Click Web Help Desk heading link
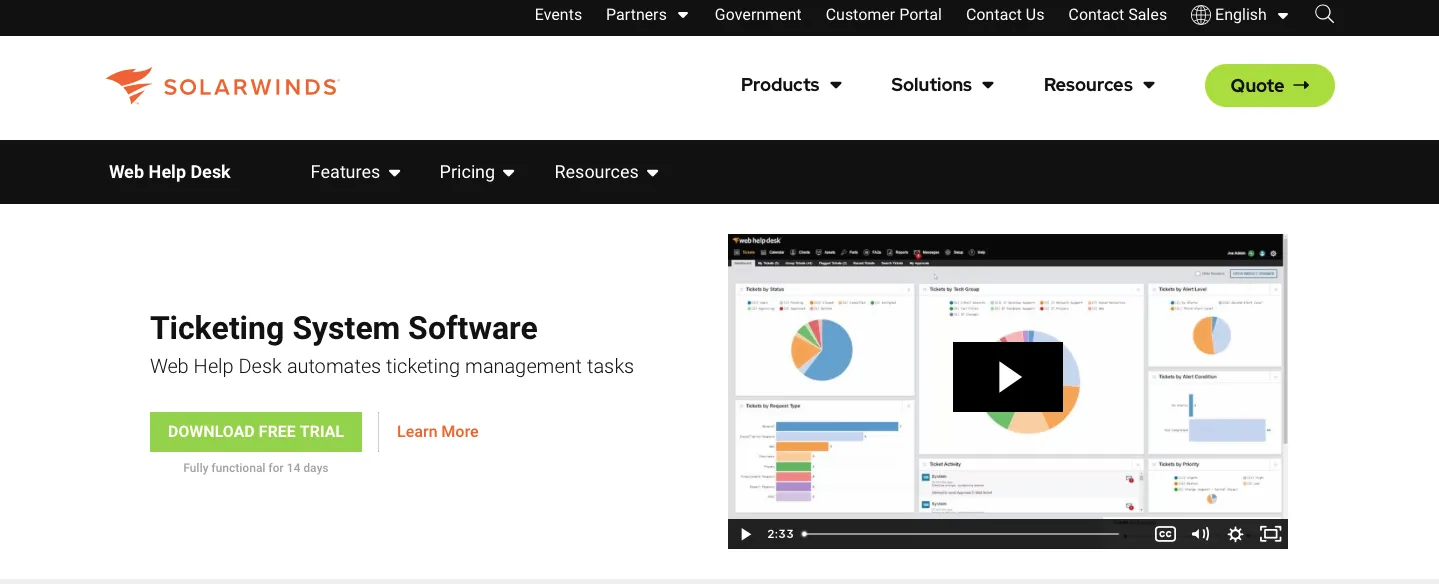Image resolution: width=1439 pixels, height=584 pixels. click(170, 172)
